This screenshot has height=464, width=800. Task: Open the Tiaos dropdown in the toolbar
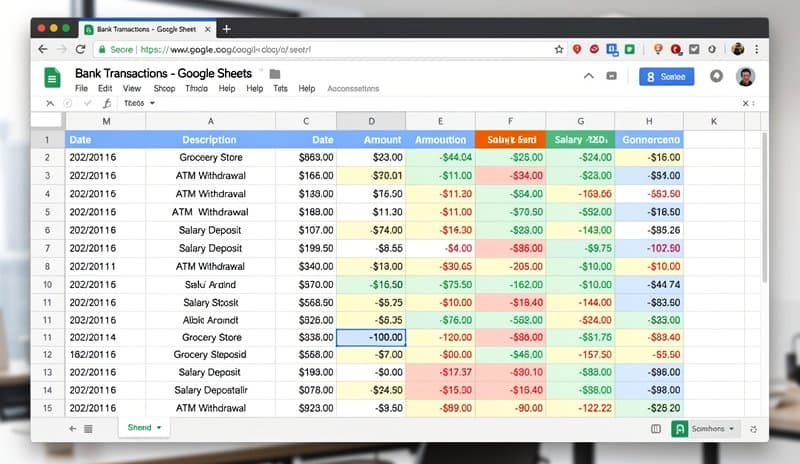pos(139,103)
